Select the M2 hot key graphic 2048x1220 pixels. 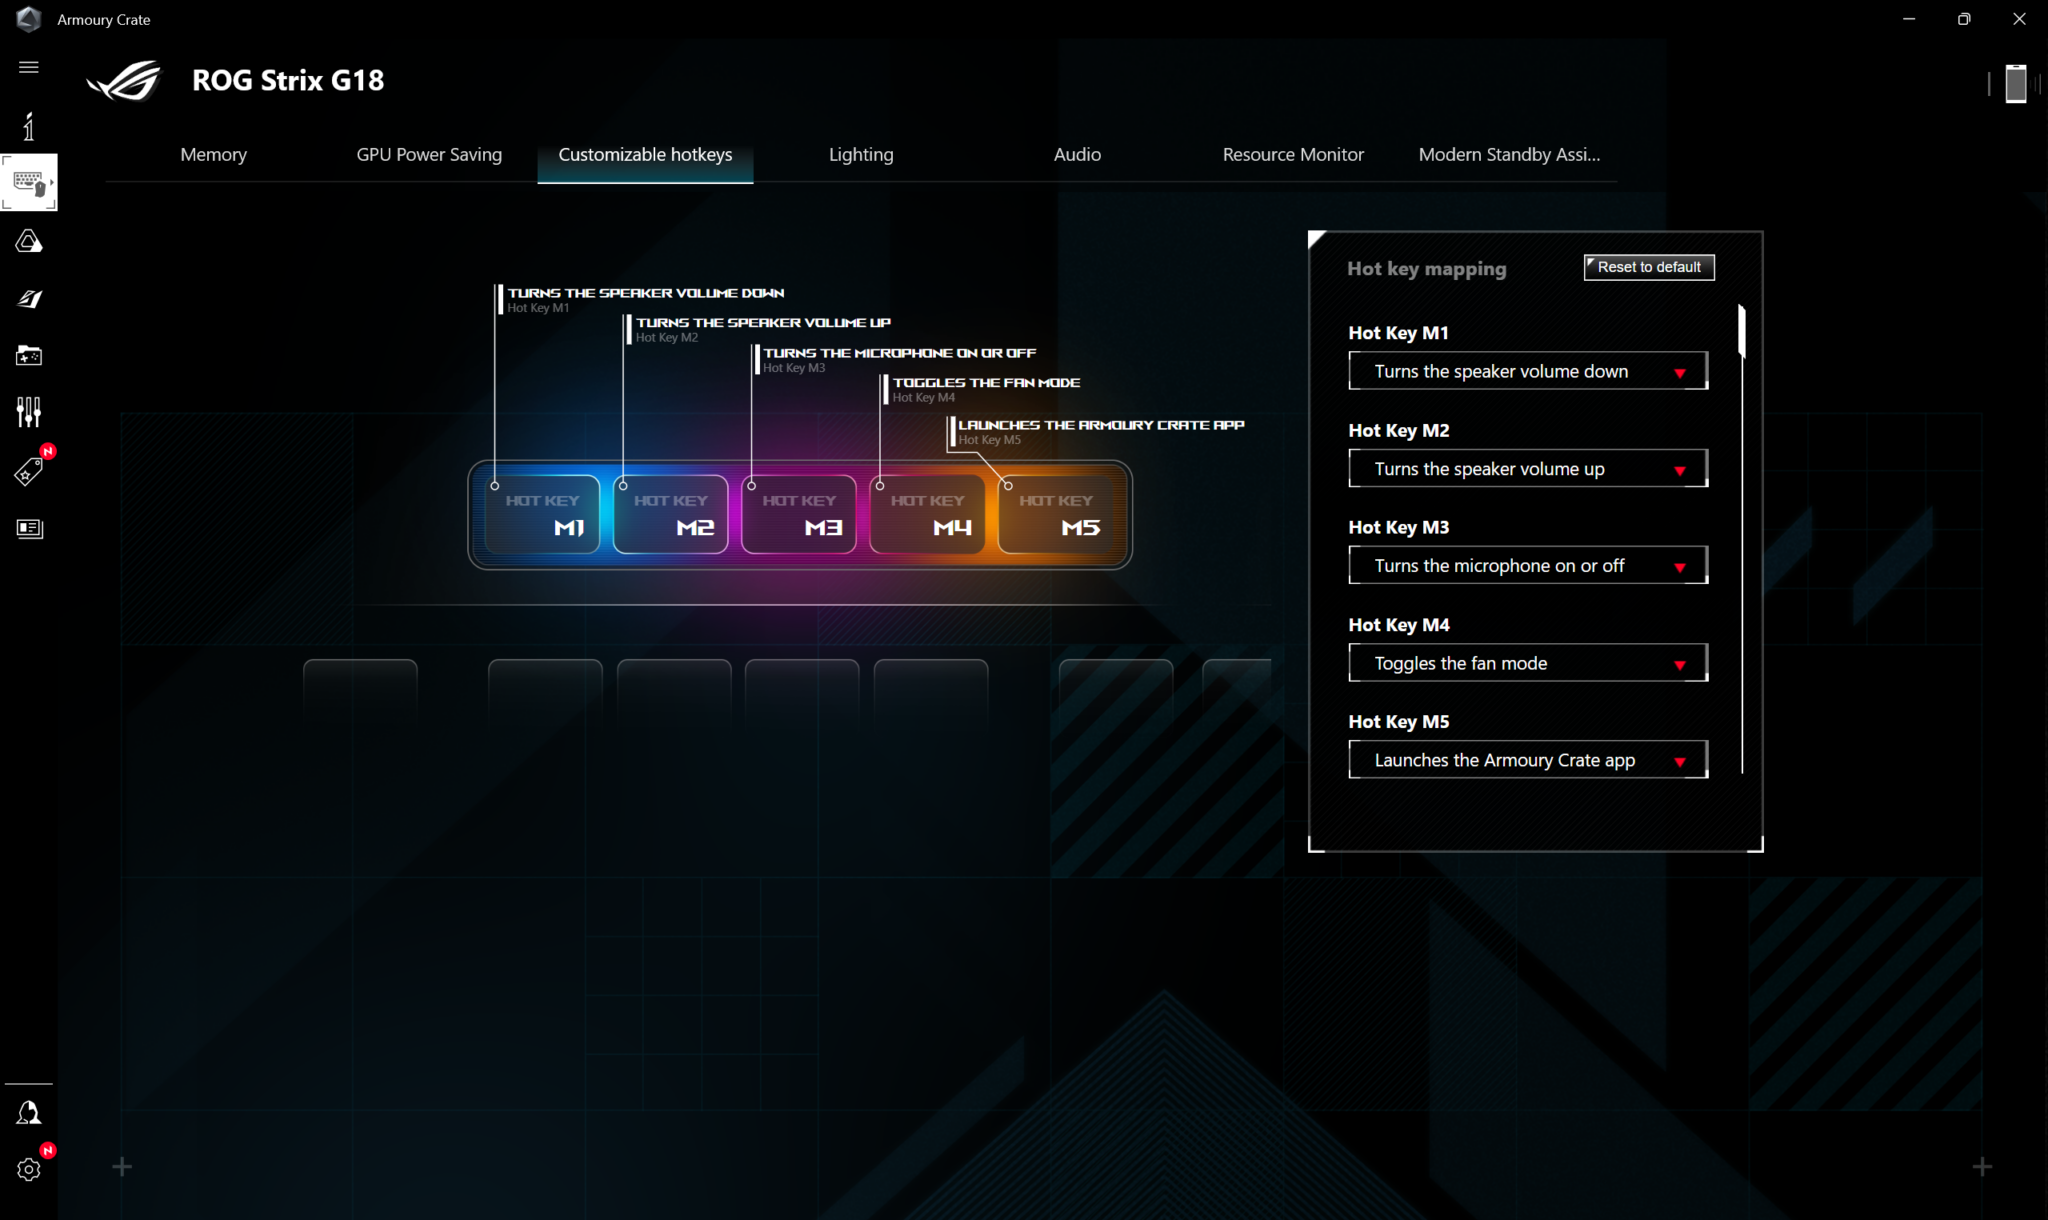[670, 514]
